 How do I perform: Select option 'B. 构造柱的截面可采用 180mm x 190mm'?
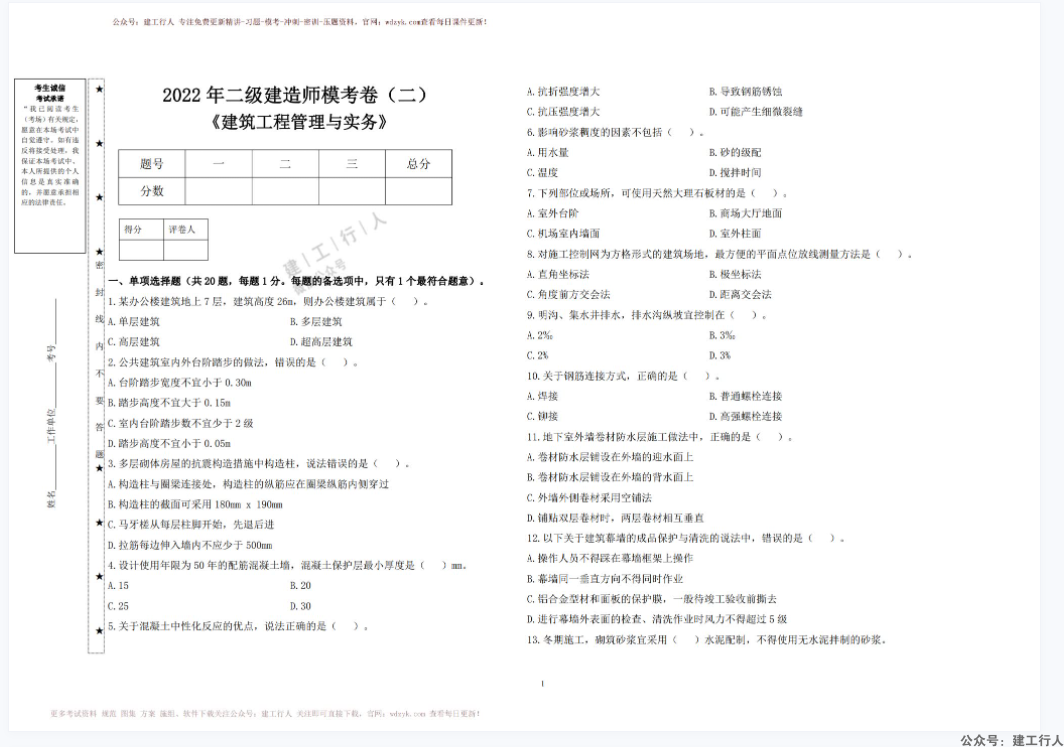pyautogui.click(x=195, y=505)
